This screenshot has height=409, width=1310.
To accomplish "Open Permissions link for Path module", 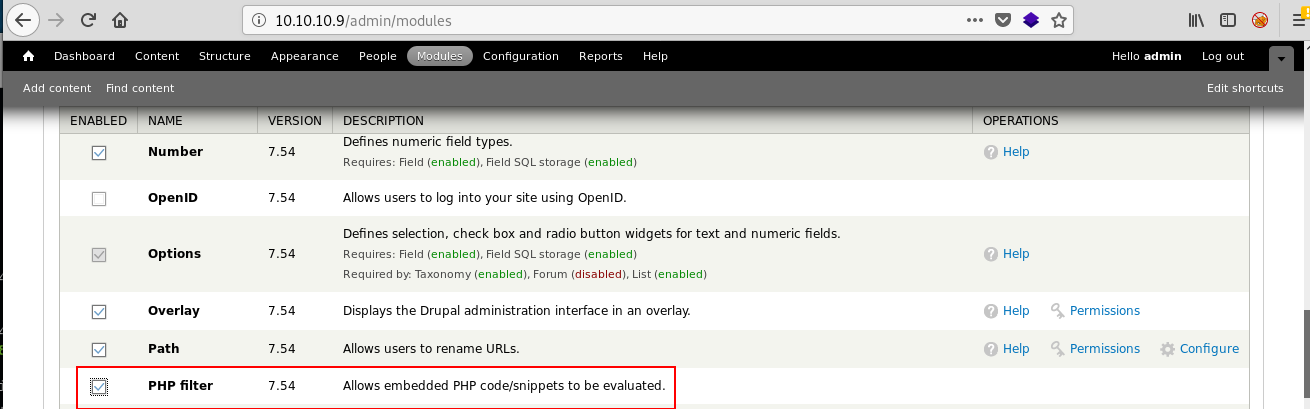I will tap(1105, 349).
